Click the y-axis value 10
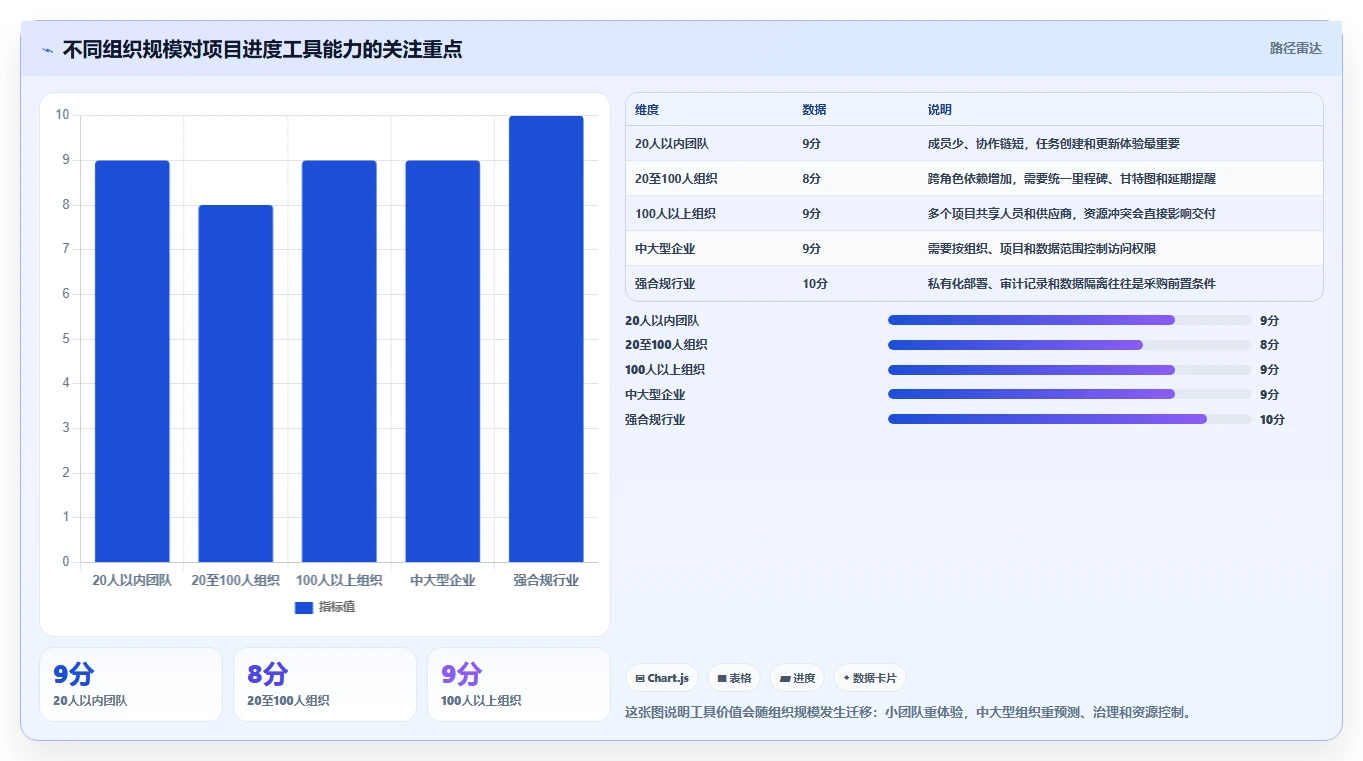 point(63,115)
